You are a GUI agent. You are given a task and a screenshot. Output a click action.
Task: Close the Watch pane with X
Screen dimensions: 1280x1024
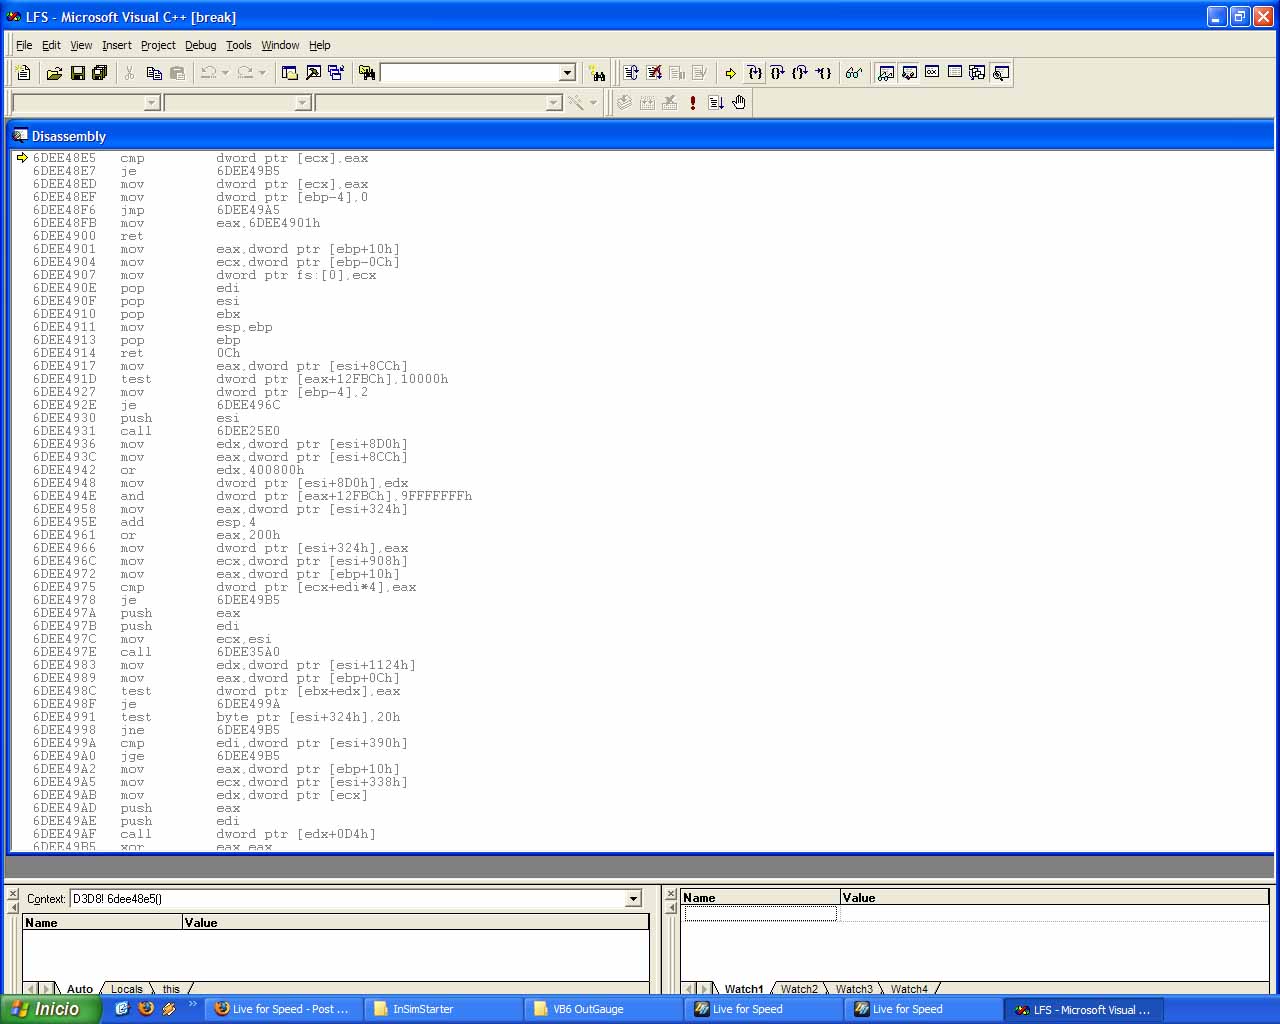tap(671, 894)
